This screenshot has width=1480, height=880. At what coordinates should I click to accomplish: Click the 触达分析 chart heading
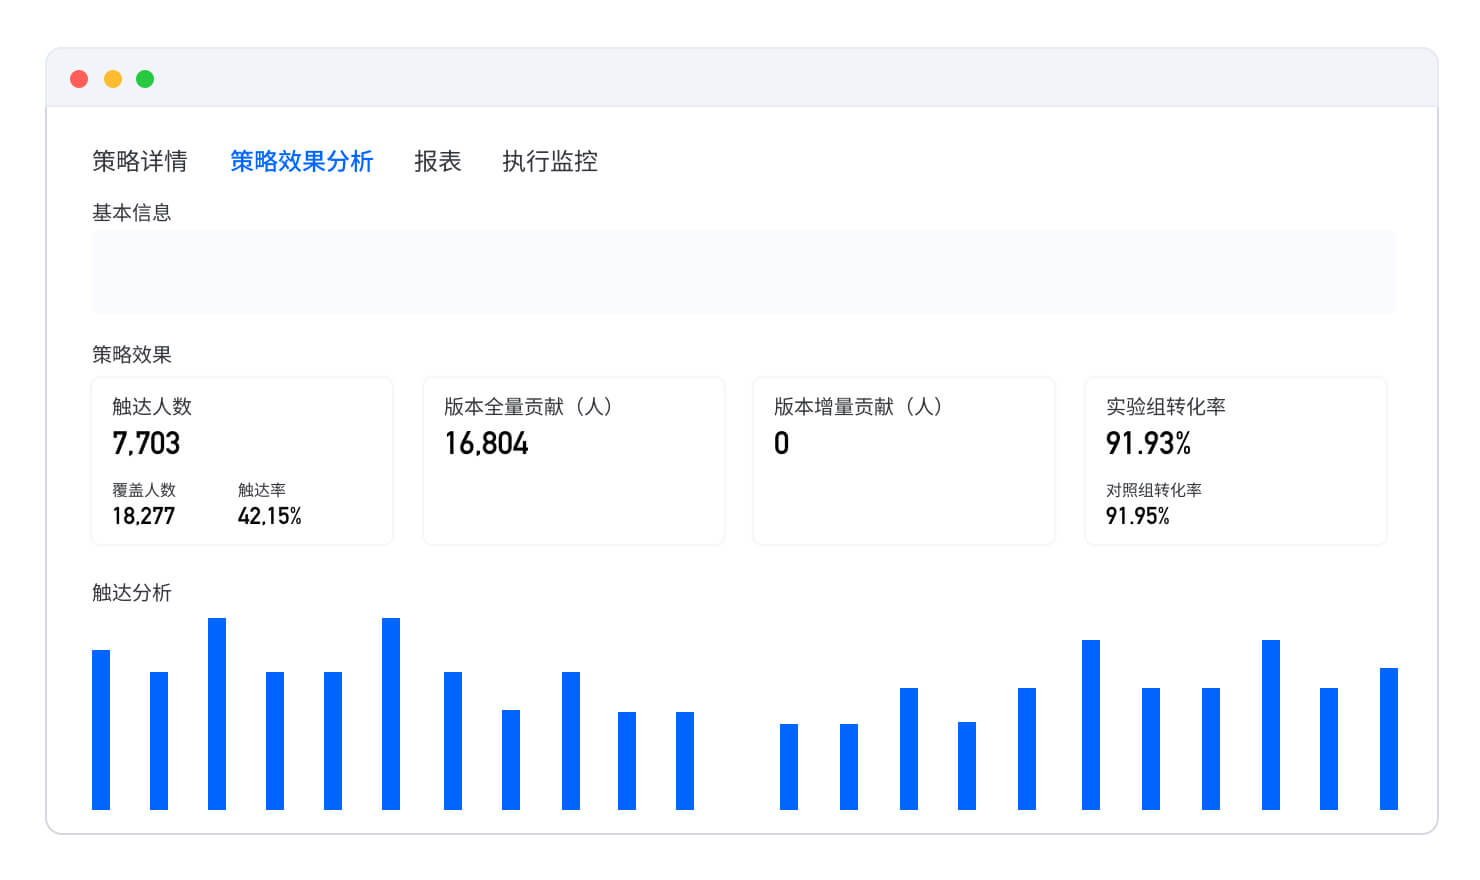tap(131, 593)
